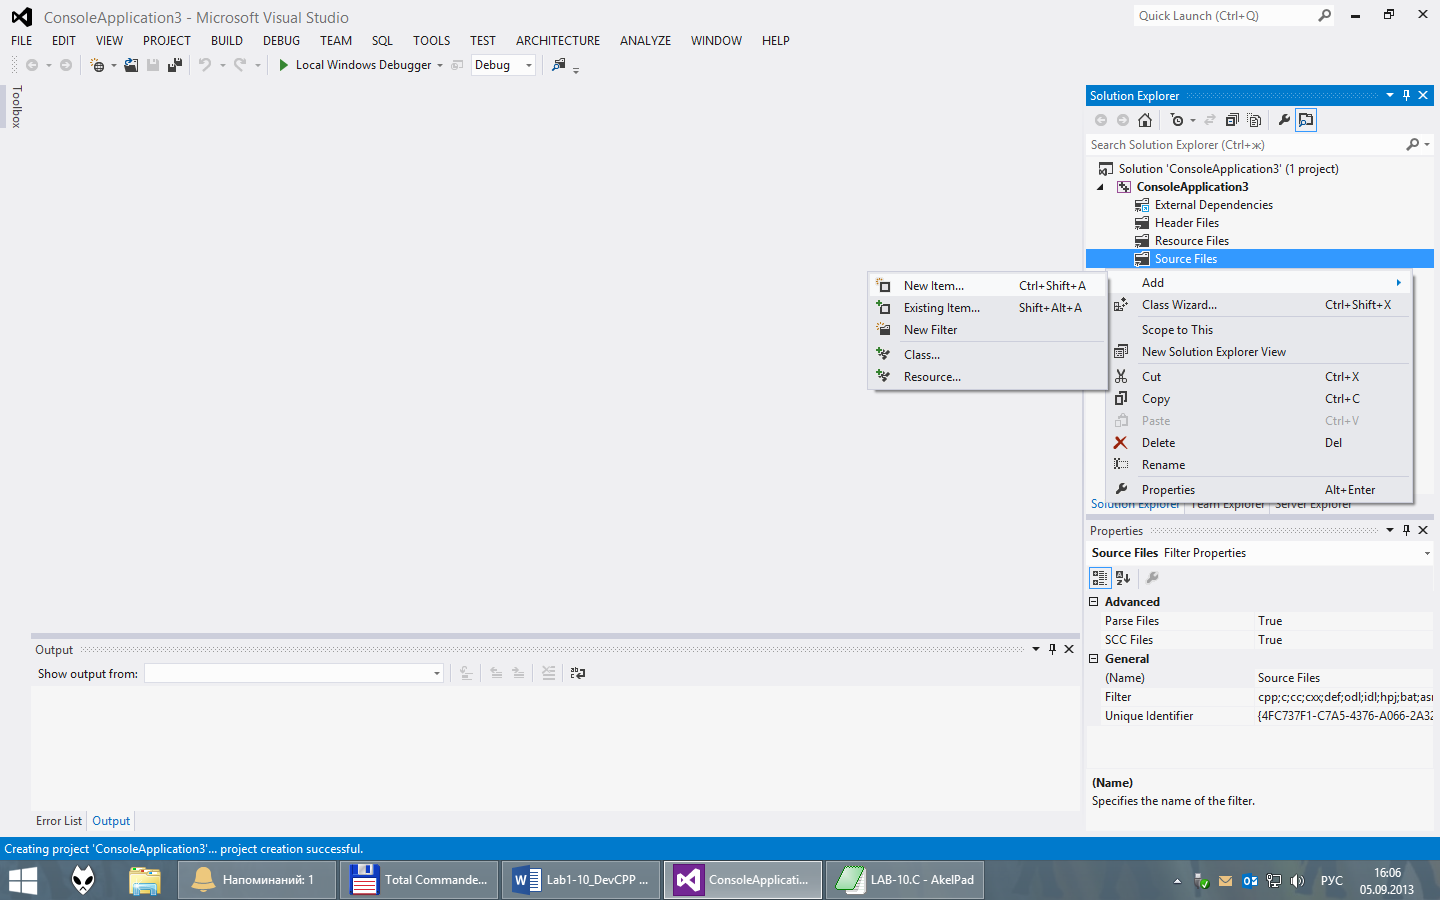
Task: Open the DEBUG menu
Action: pyautogui.click(x=281, y=41)
